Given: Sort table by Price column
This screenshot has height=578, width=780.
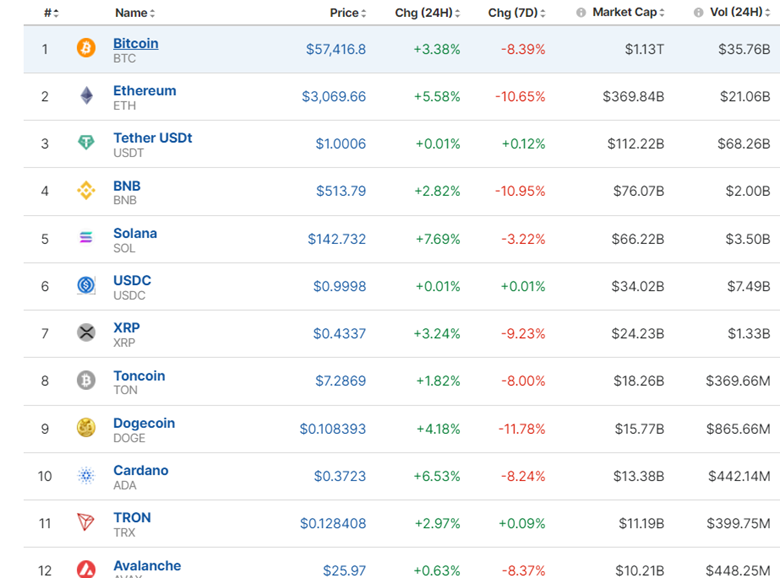Looking at the screenshot, I should 347,13.
